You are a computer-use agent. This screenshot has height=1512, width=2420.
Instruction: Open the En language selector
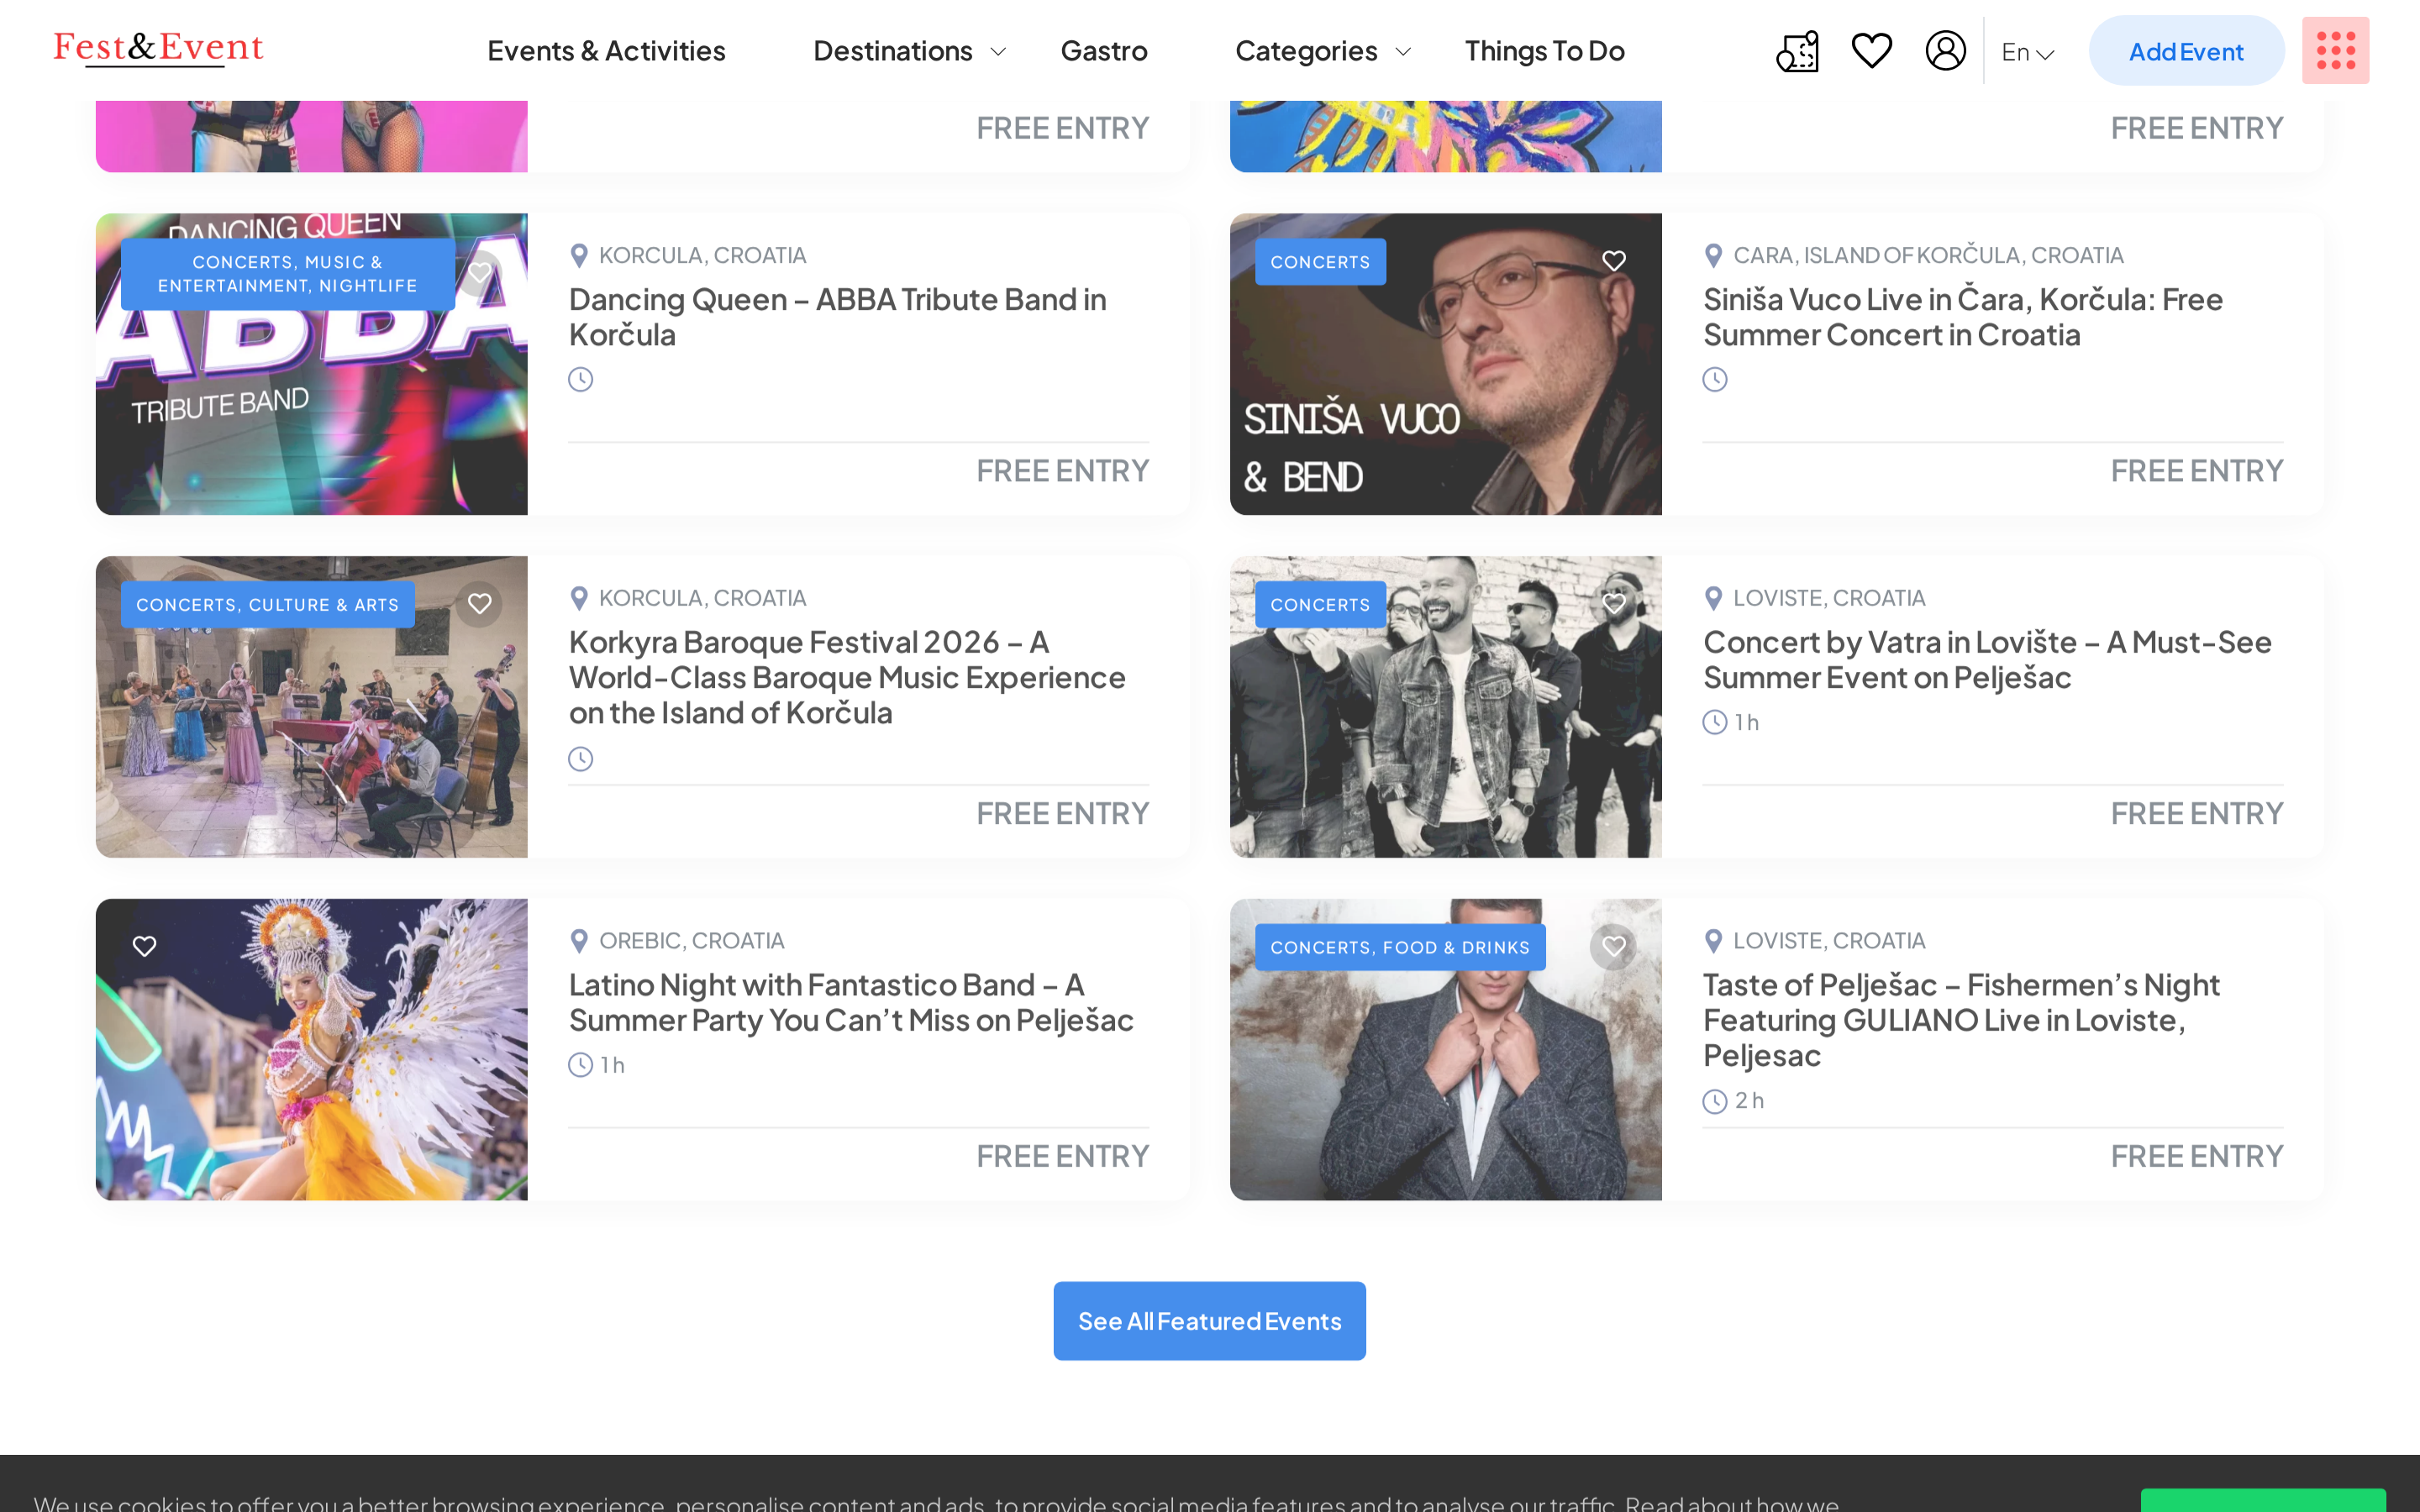2027,52
